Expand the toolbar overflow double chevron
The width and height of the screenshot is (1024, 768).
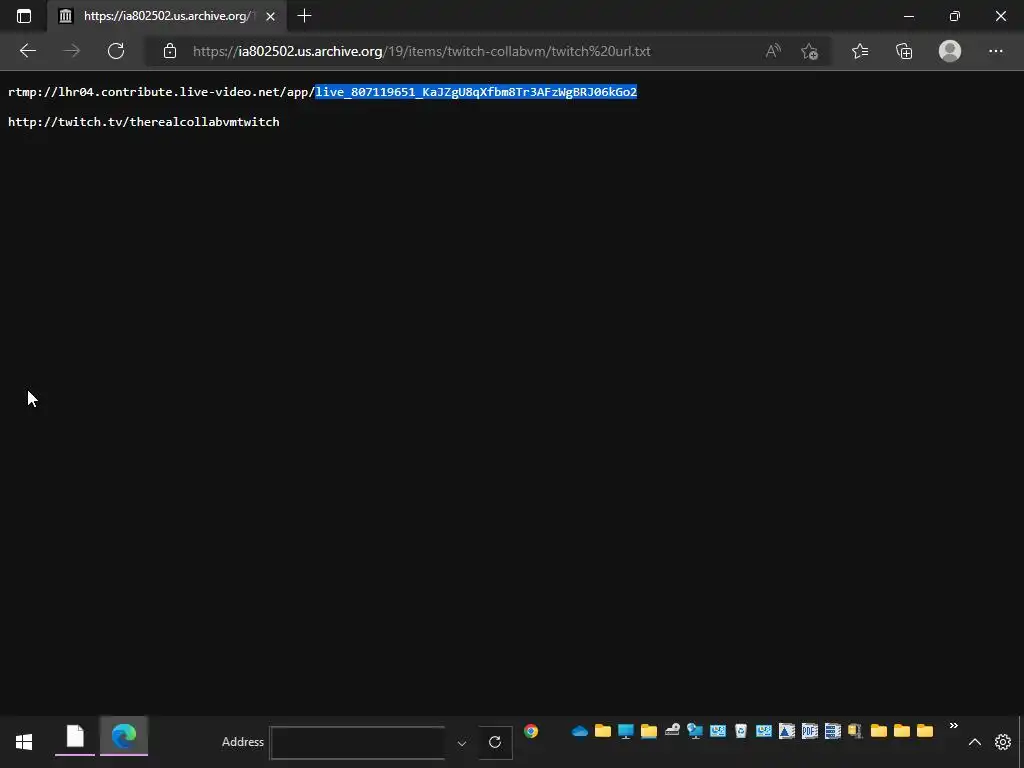(x=953, y=726)
